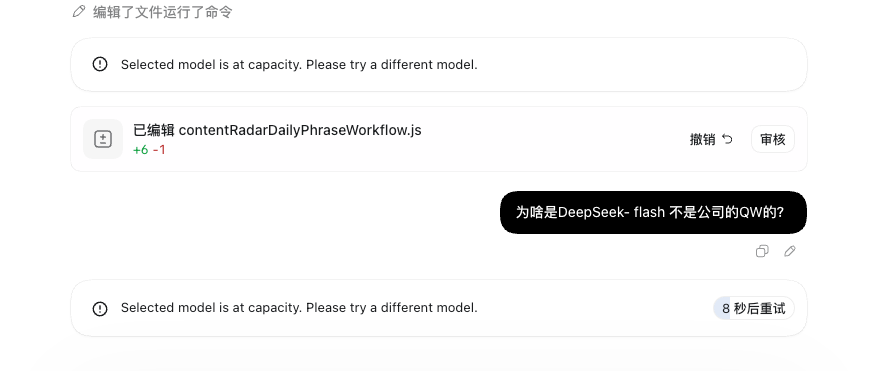Open the 审核 review button
This screenshot has height=371, width=883.
(x=773, y=139)
